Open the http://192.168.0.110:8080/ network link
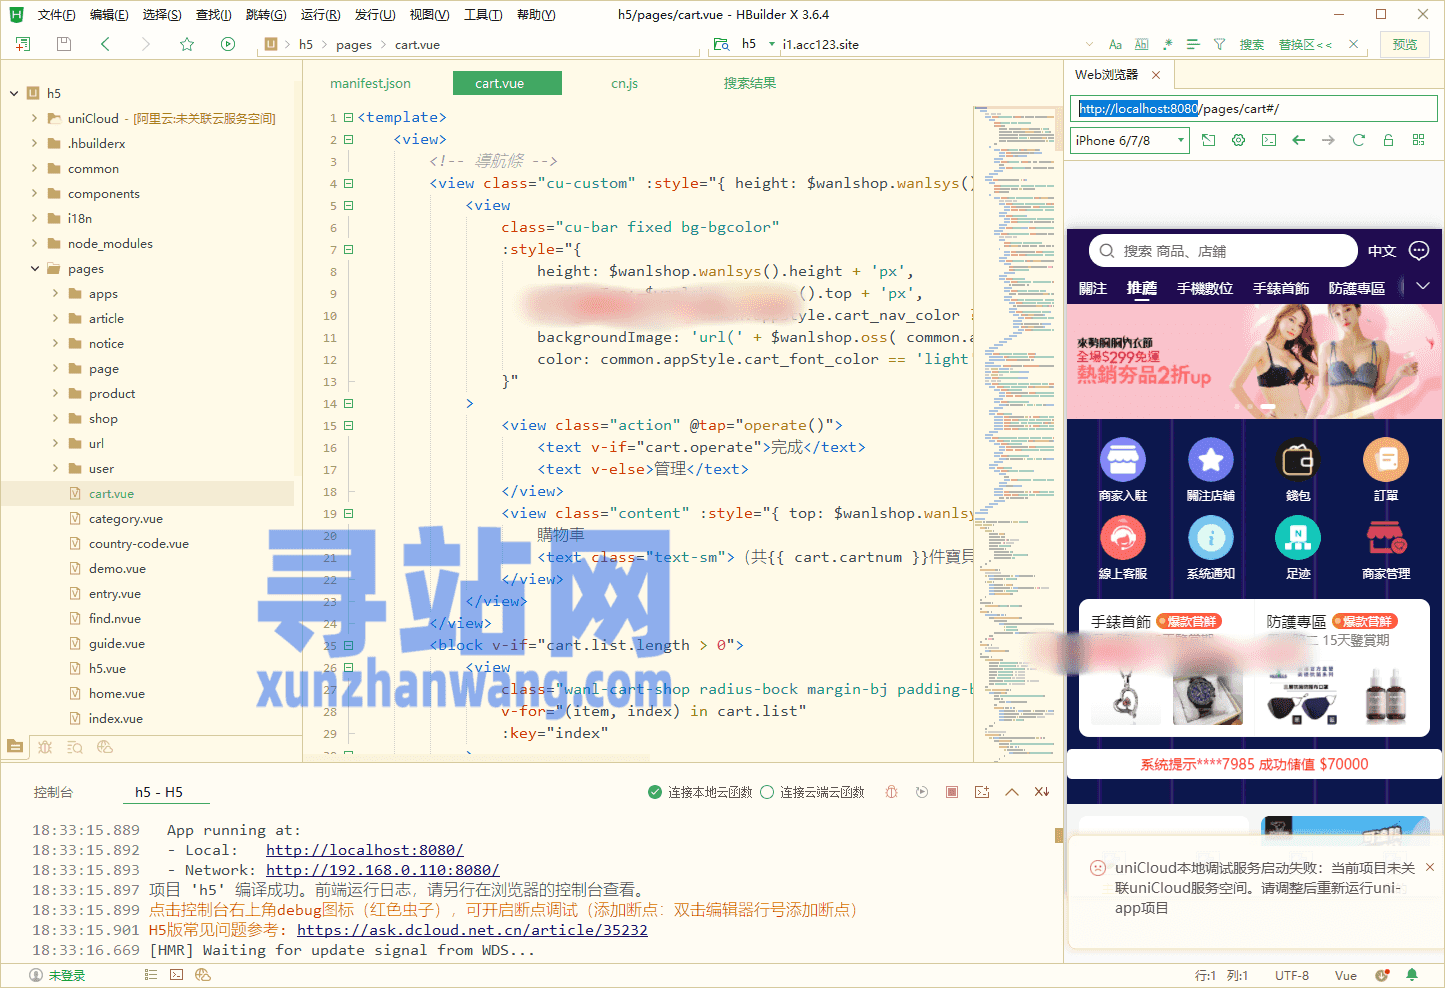1445x988 pixels. 382,870
